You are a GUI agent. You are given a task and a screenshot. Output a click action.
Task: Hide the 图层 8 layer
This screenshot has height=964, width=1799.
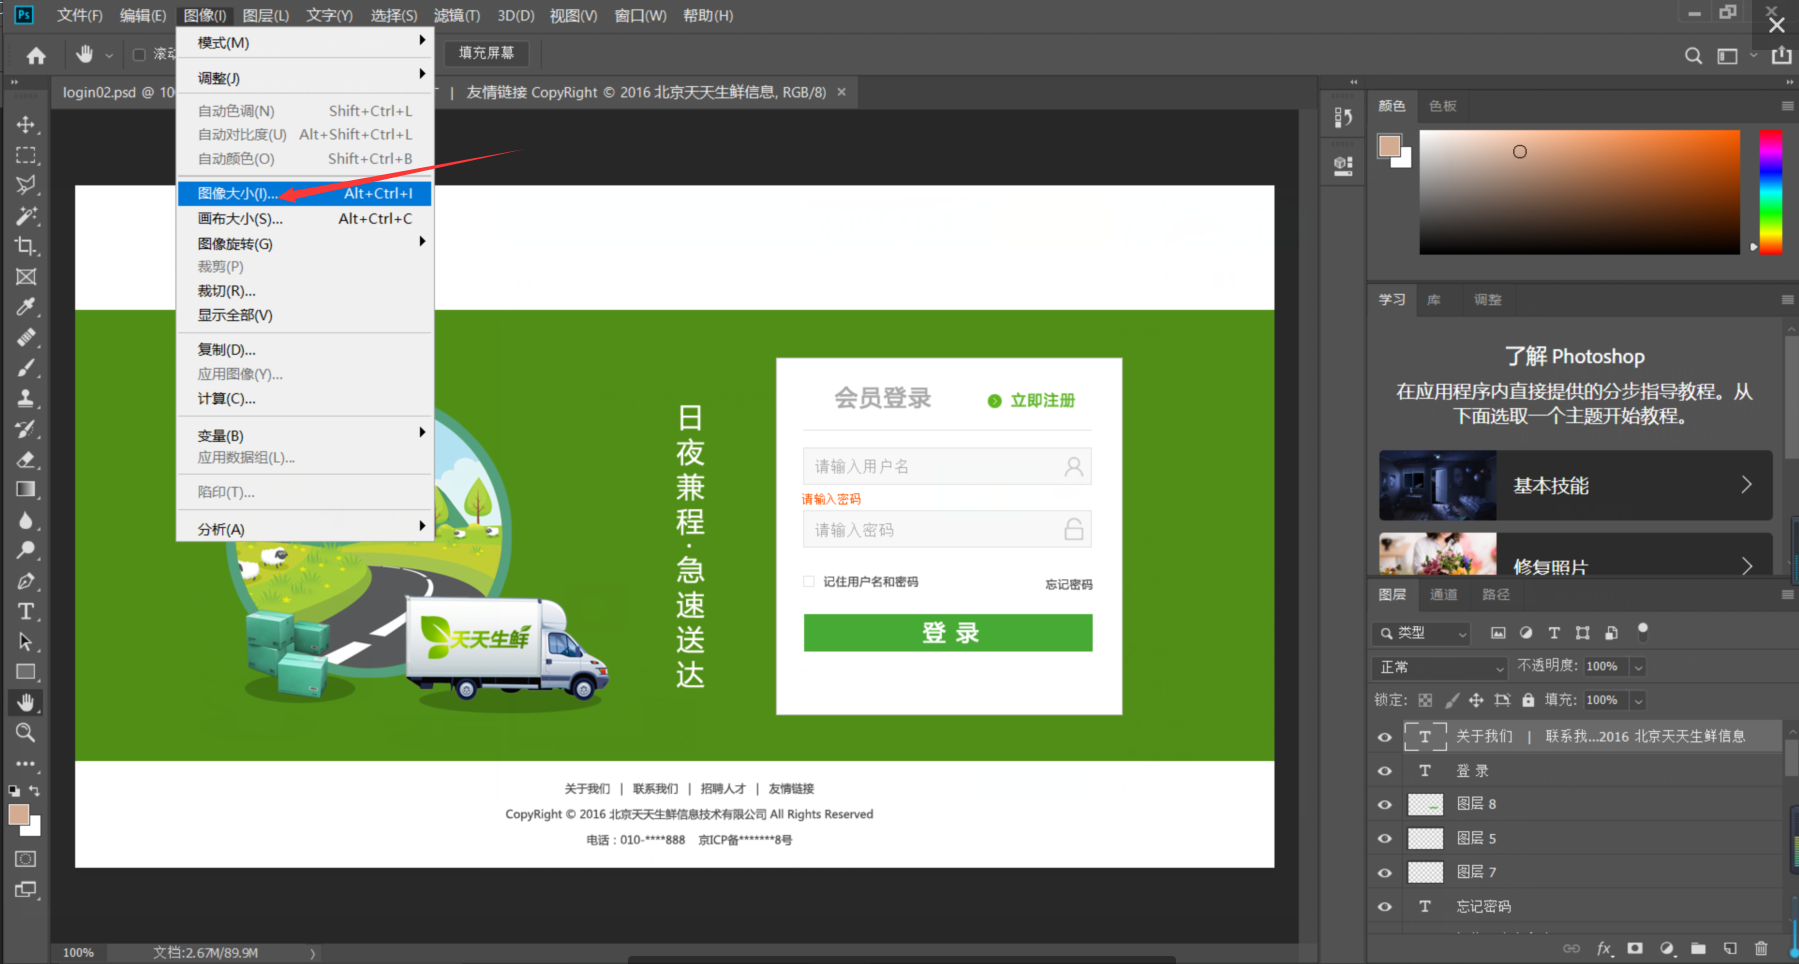[x=1385, y=804]
